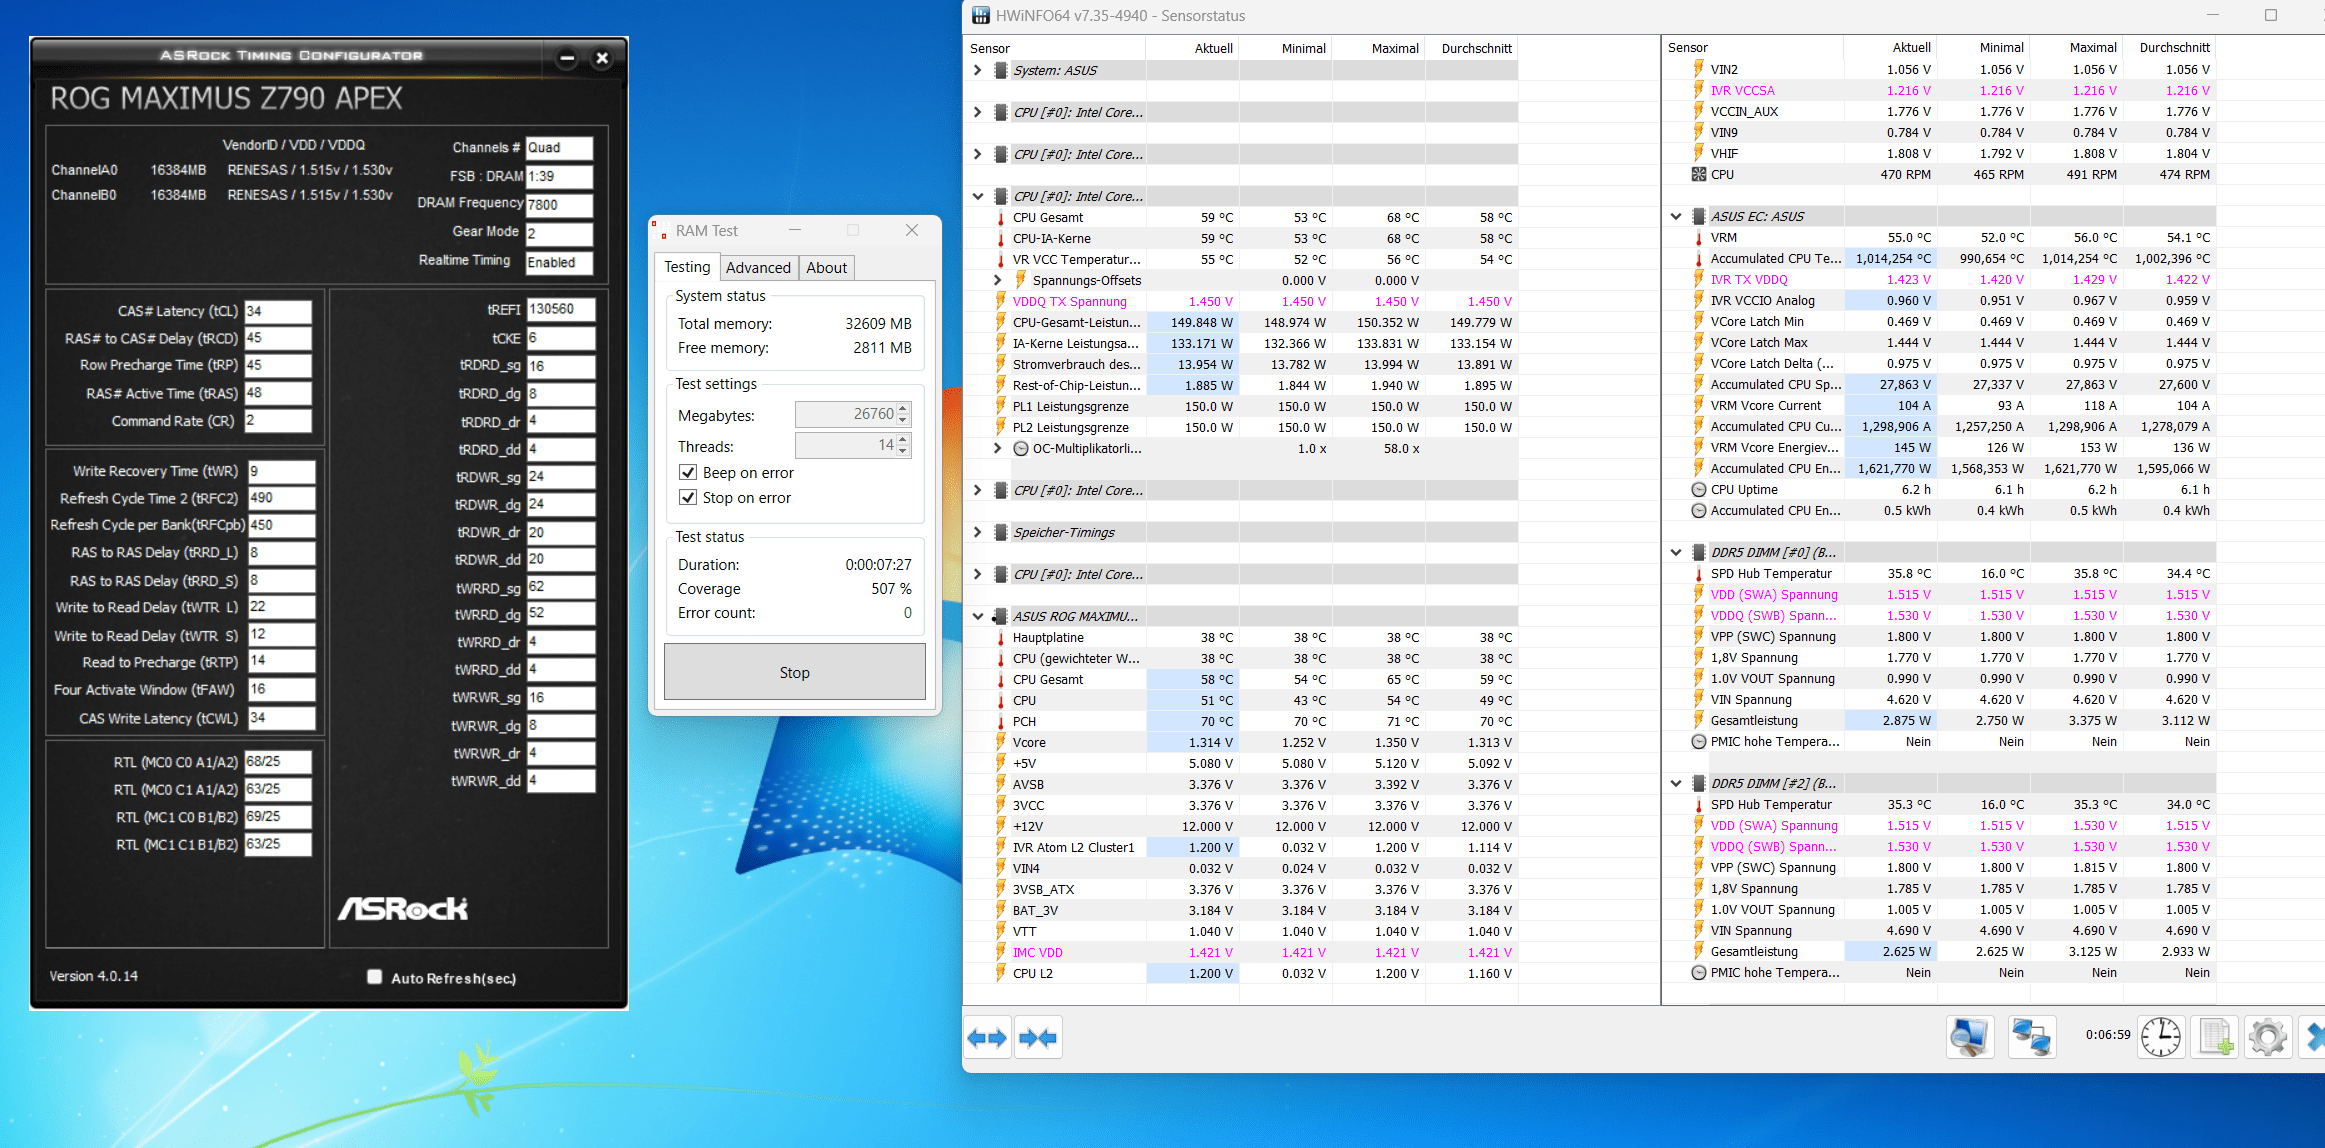2325x1148 pixels.
Task: Click lightning icon of IMC VDD row
Action: pyautogui.click(x=1001, y=952)
